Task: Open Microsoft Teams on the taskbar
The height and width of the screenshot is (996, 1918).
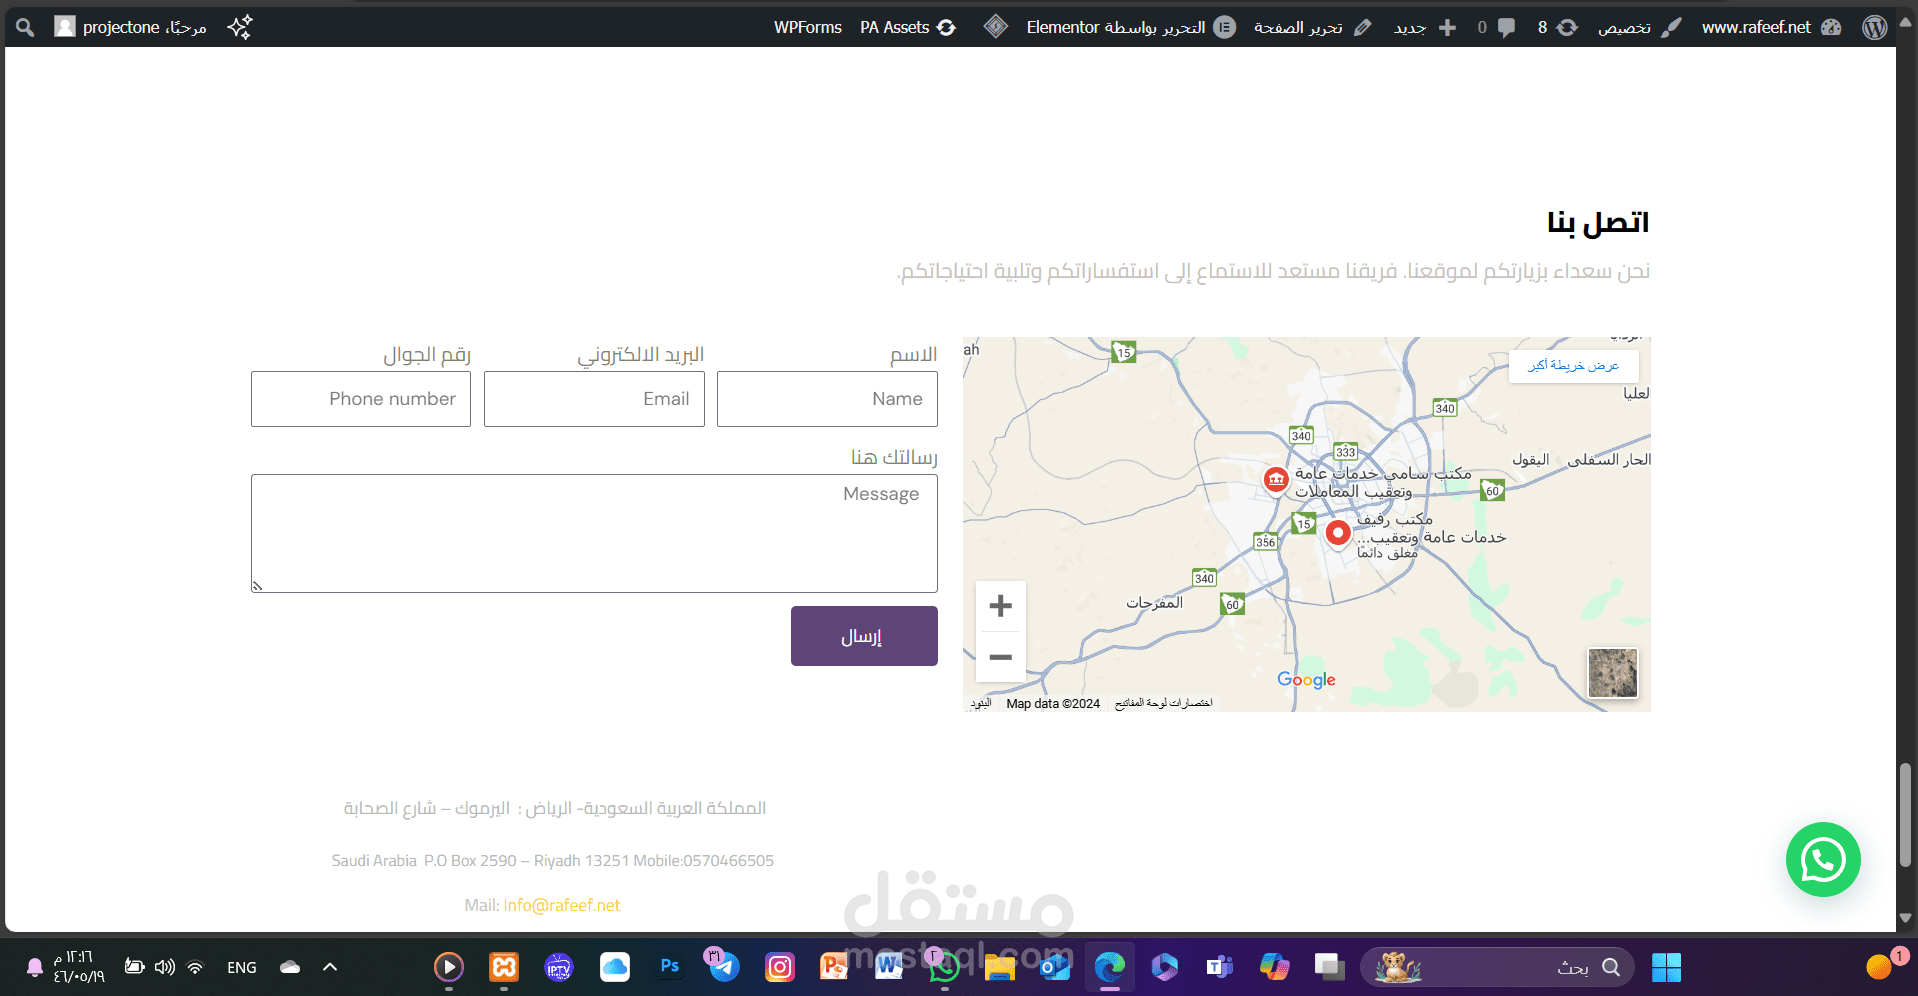Action: [1219, 967]
